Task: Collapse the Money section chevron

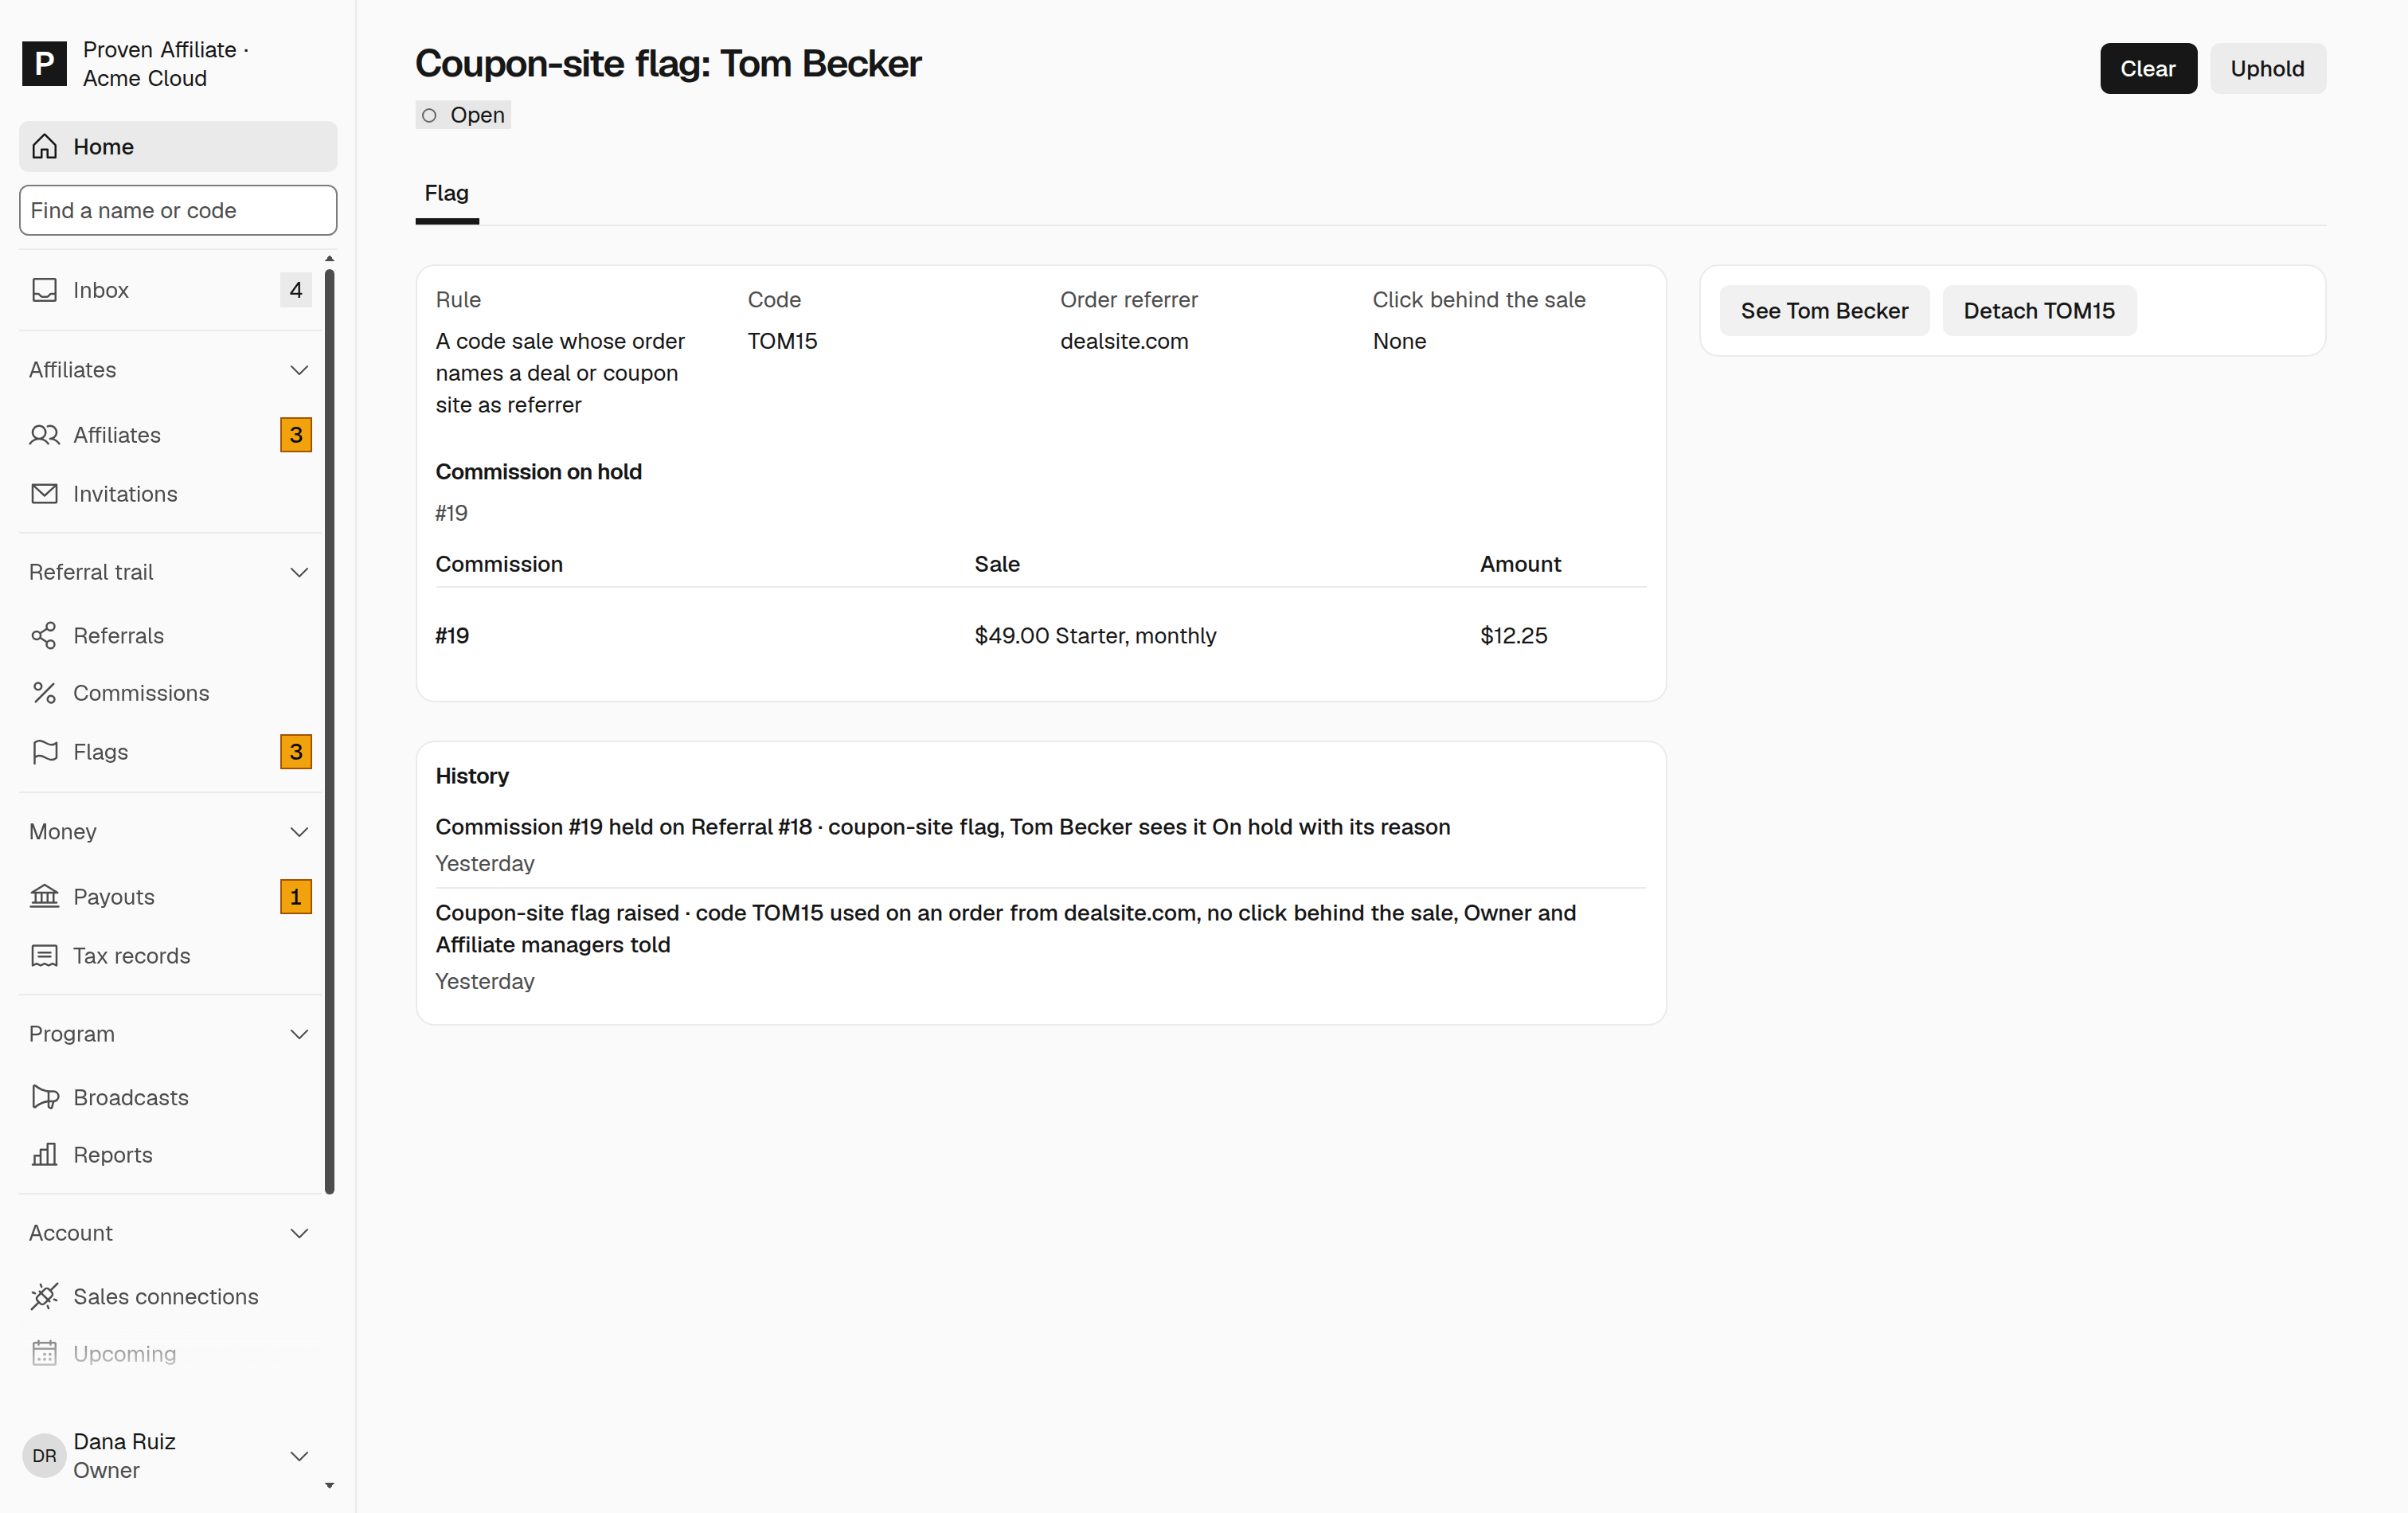Action: (299, 832)
